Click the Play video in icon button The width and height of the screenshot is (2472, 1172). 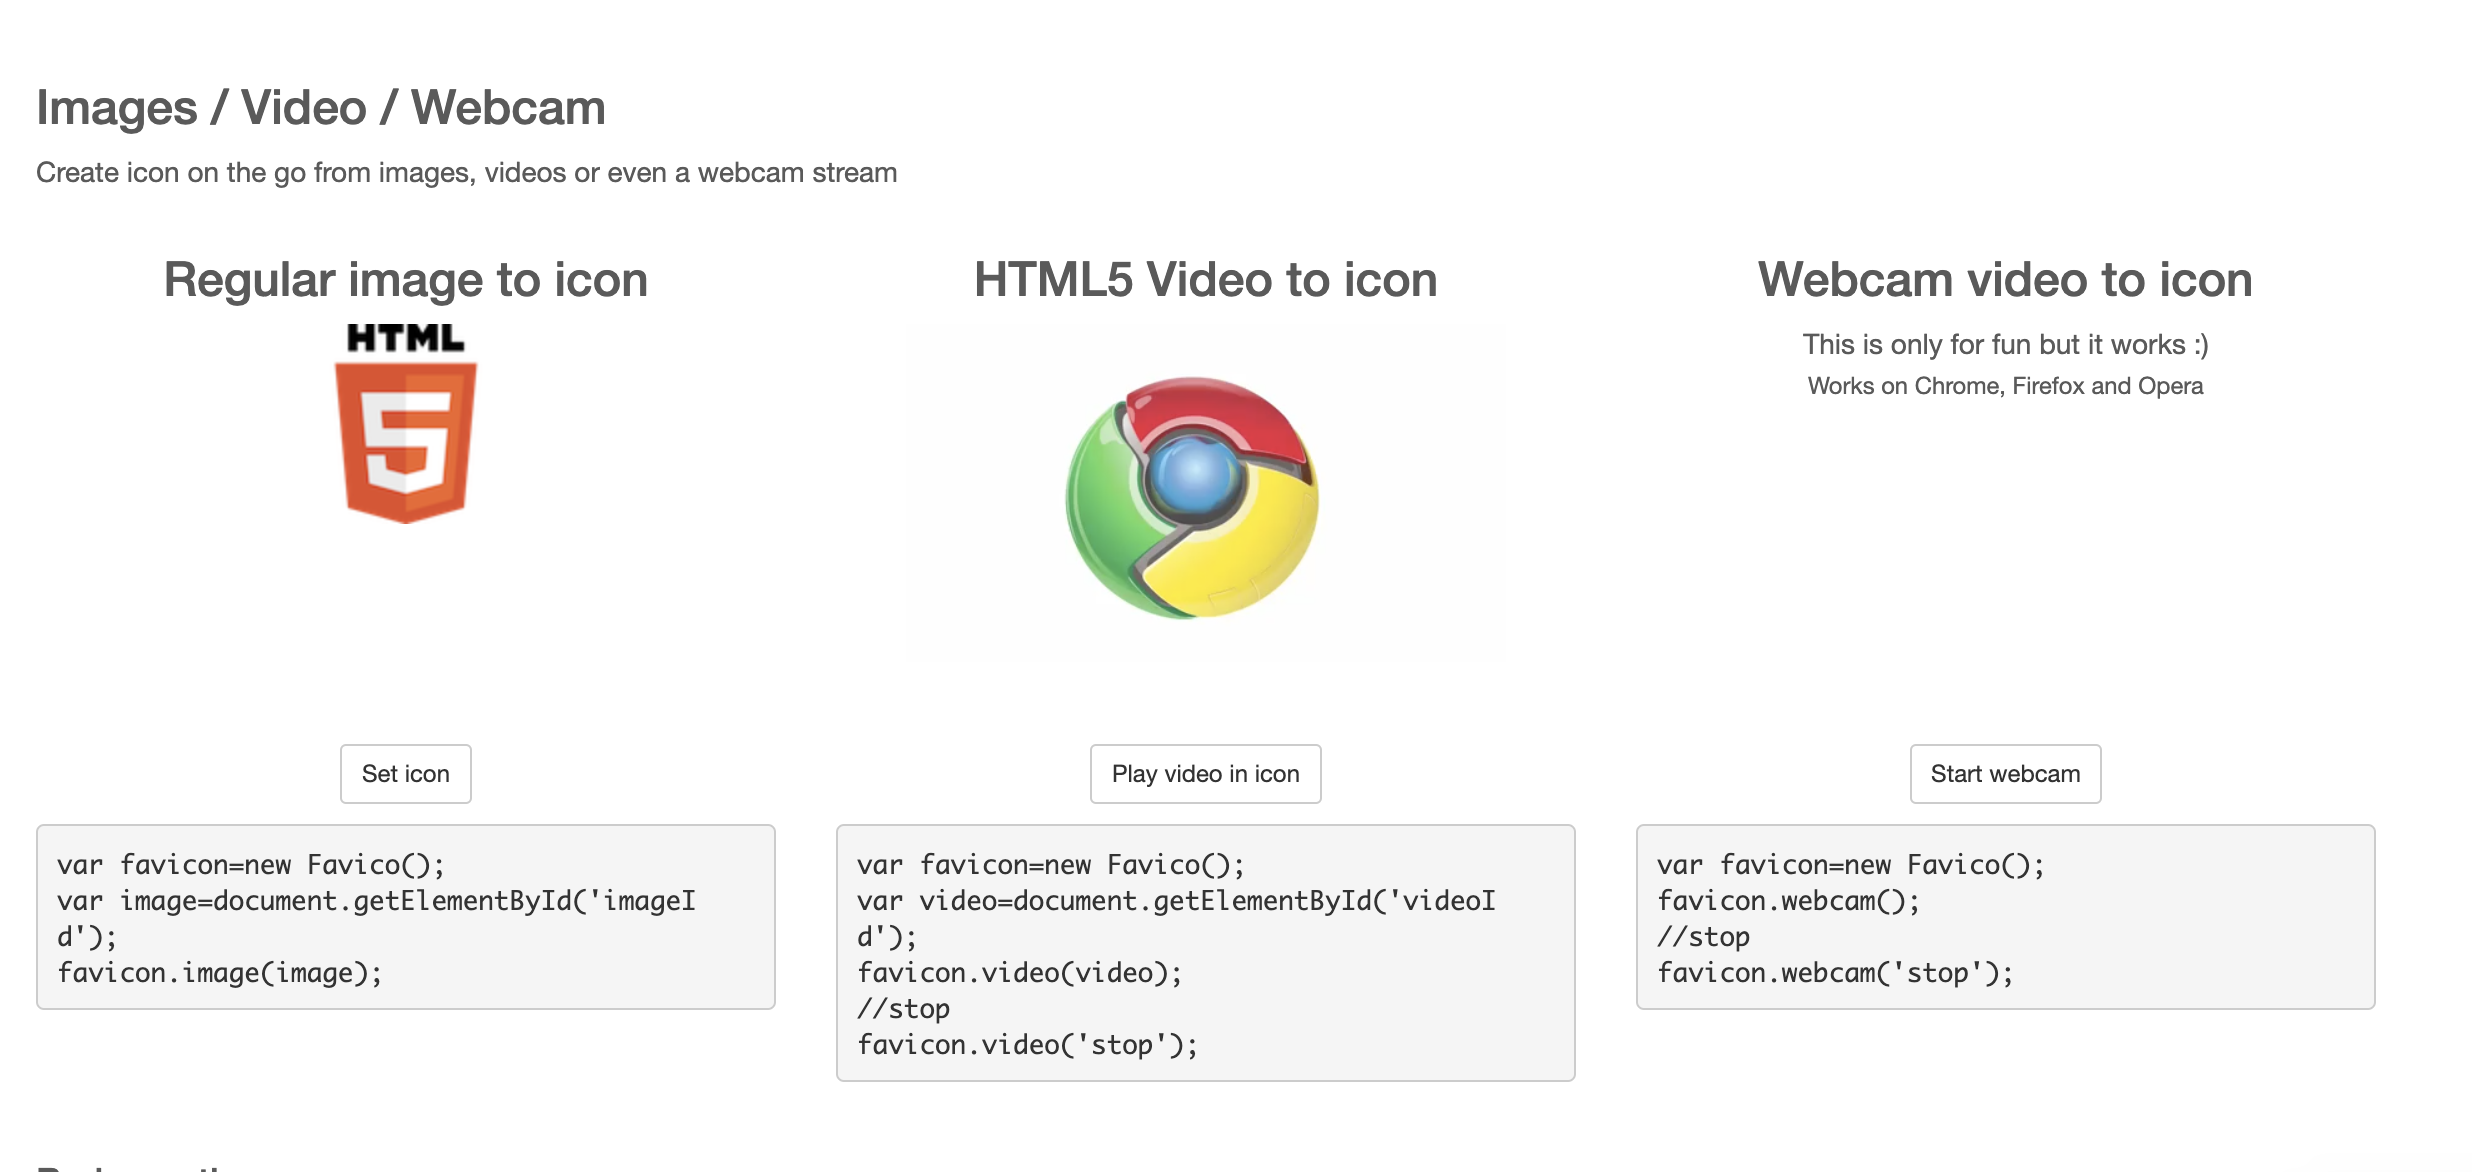[x=1204, y=773]
